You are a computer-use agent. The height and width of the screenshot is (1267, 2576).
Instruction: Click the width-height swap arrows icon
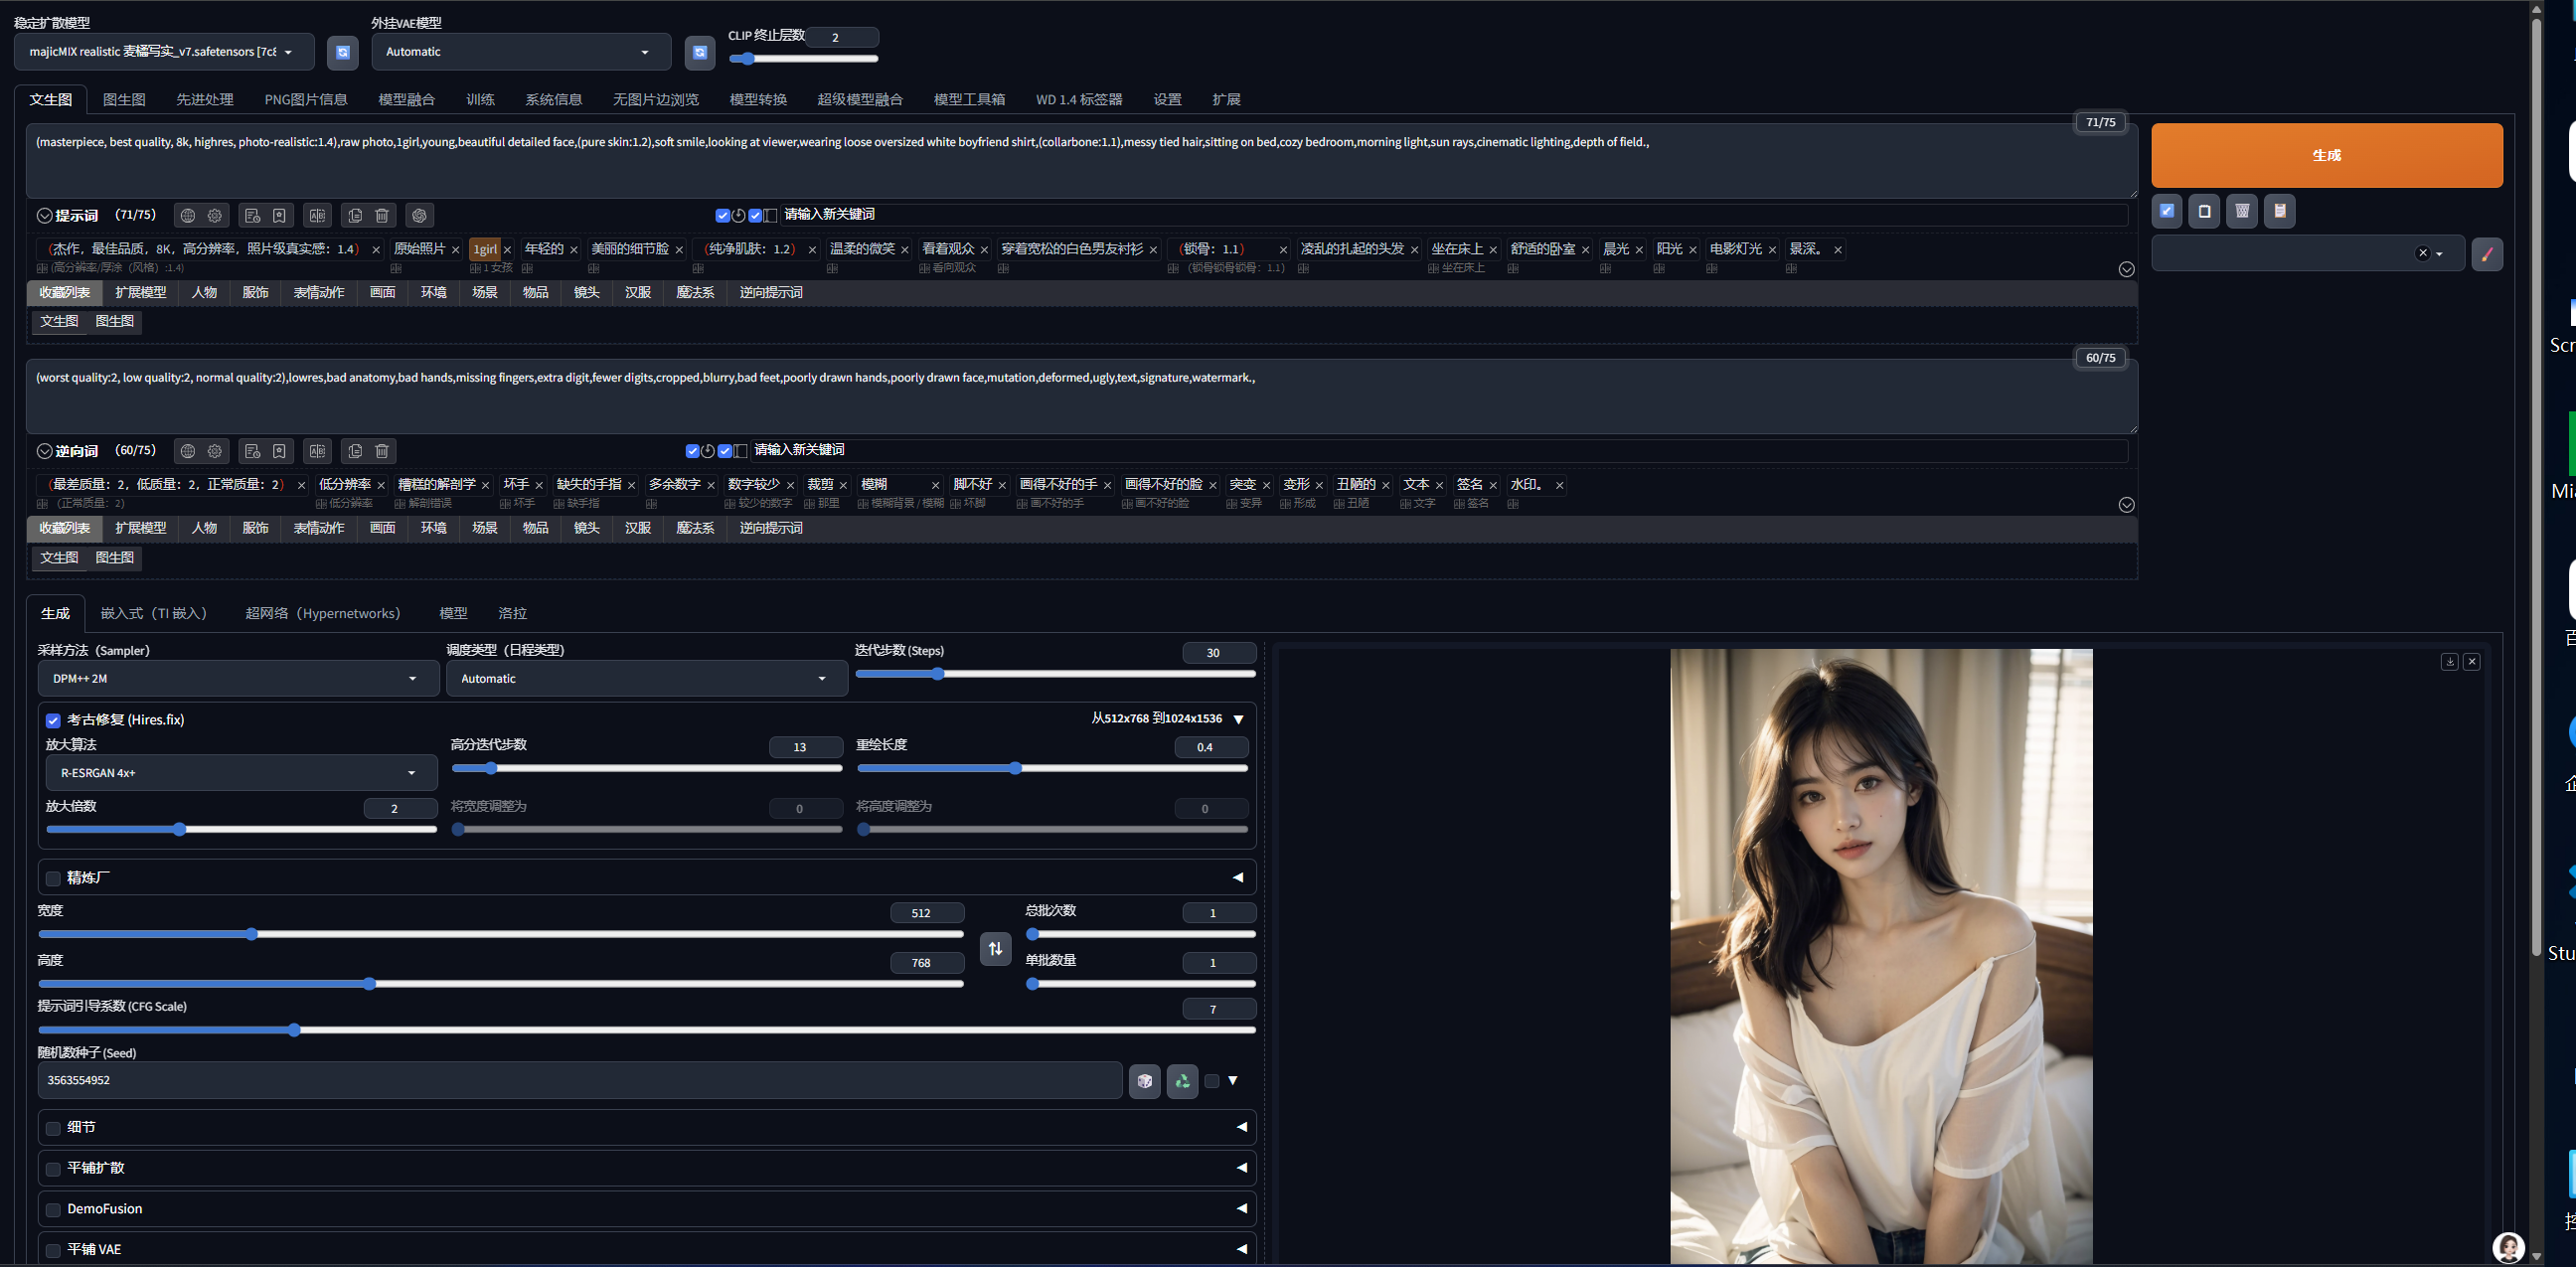pyautogui.click(x=995, y=948)
